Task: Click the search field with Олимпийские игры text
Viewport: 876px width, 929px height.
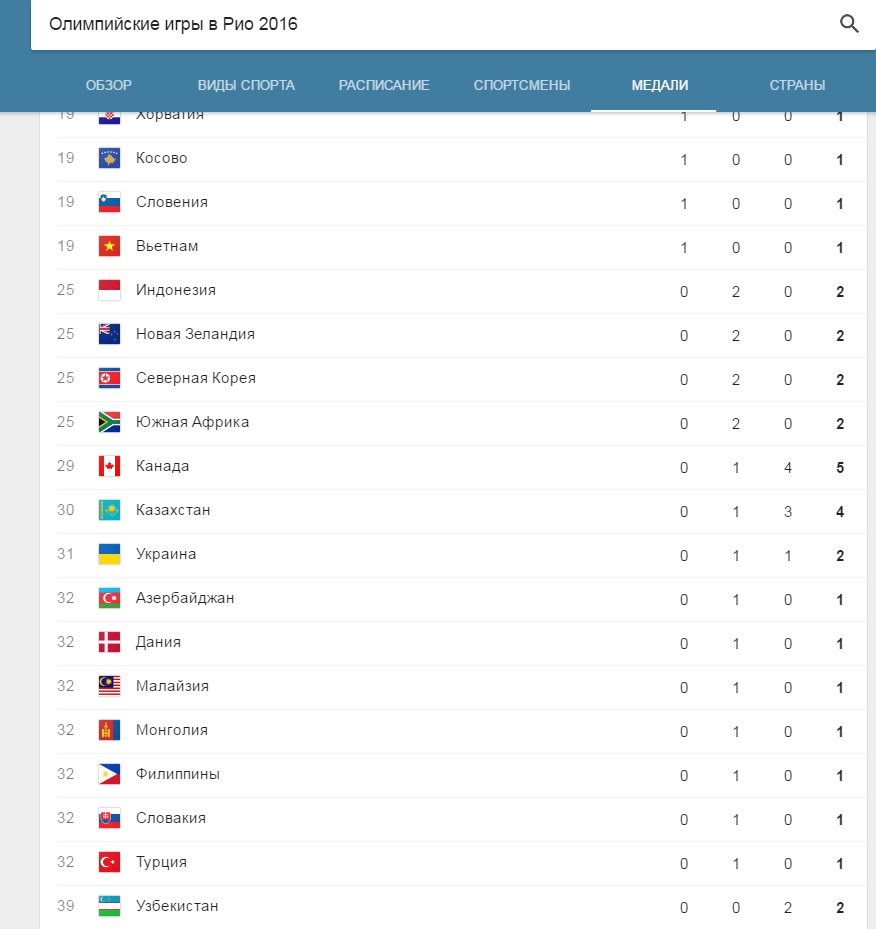Action: click(x=400, y=24)
